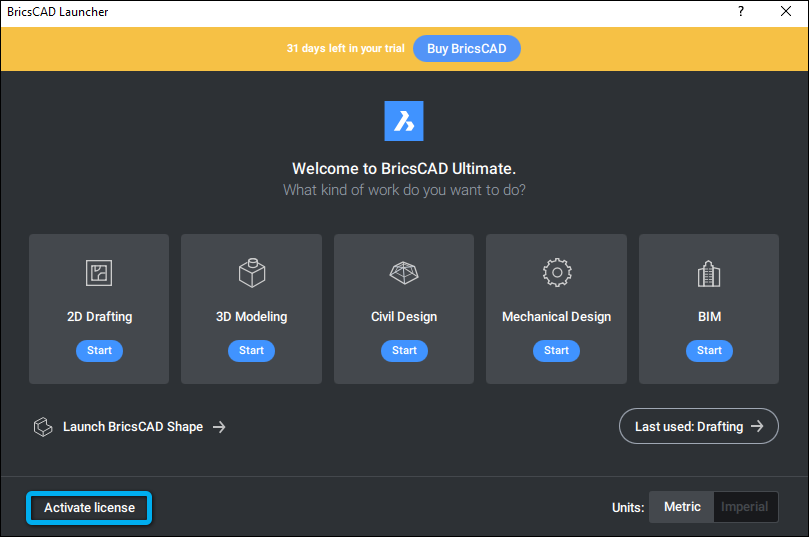
Task: Launch BricsCAD Shape via its link
Action: click(133, 427)
